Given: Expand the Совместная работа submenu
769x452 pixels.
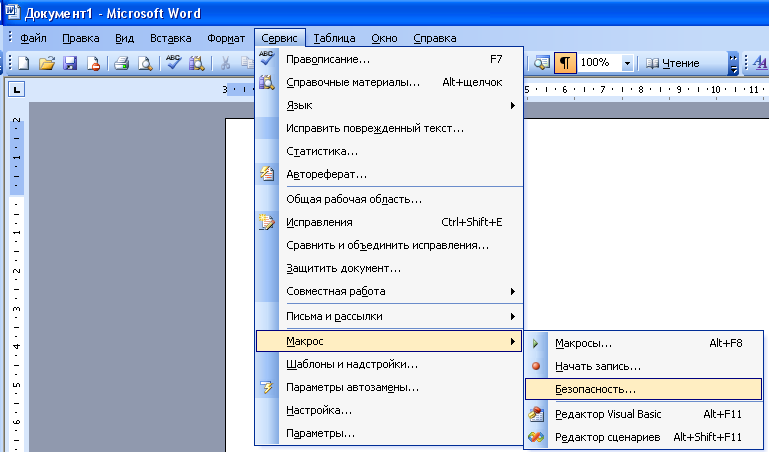Looking at the screenshot, I should pos(390,291).
